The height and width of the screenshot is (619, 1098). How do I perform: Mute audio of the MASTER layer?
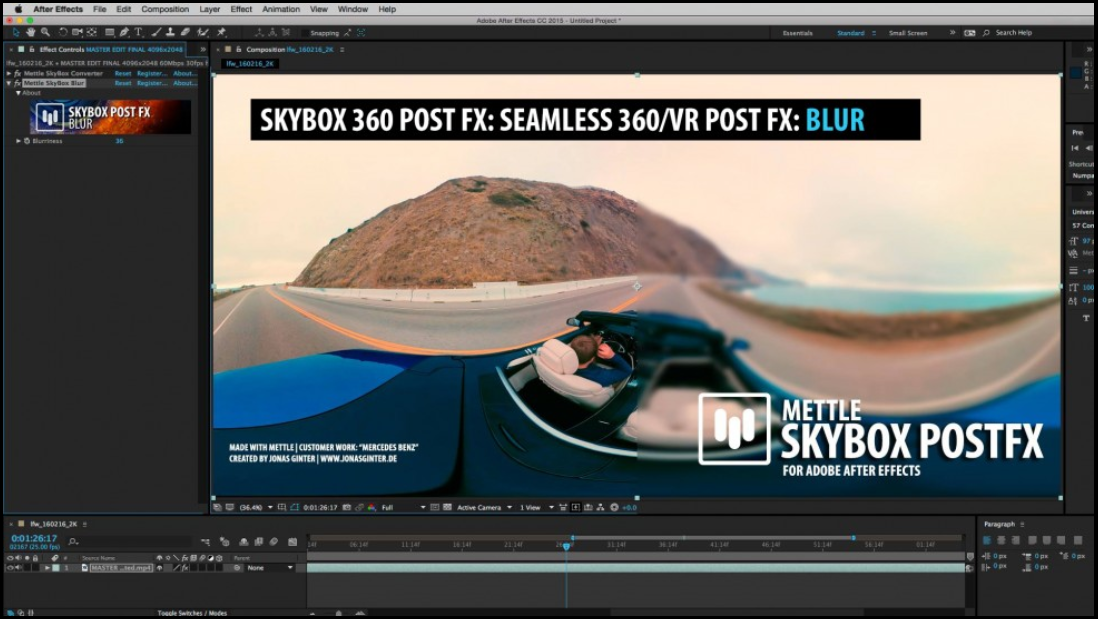pyautogui.click(x=18, y=568)
